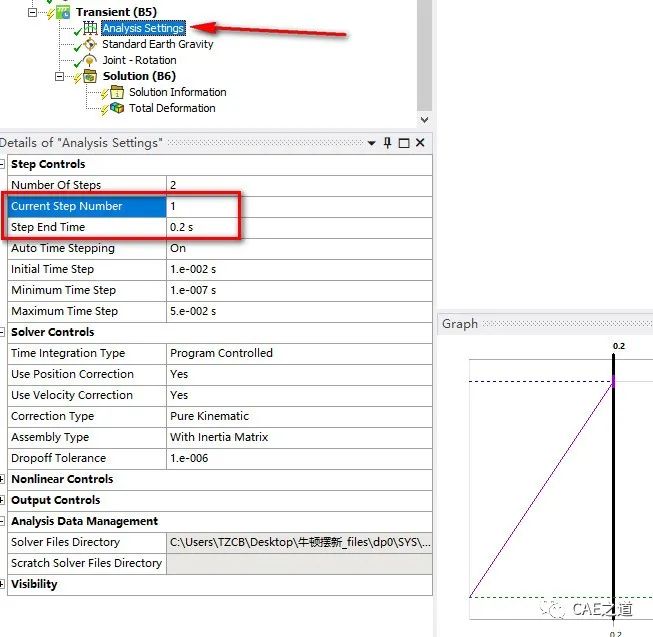Viewport: 653px width, 637px height.
Task: Collapse the Analysis Data Management section
Action: [2, 521]
